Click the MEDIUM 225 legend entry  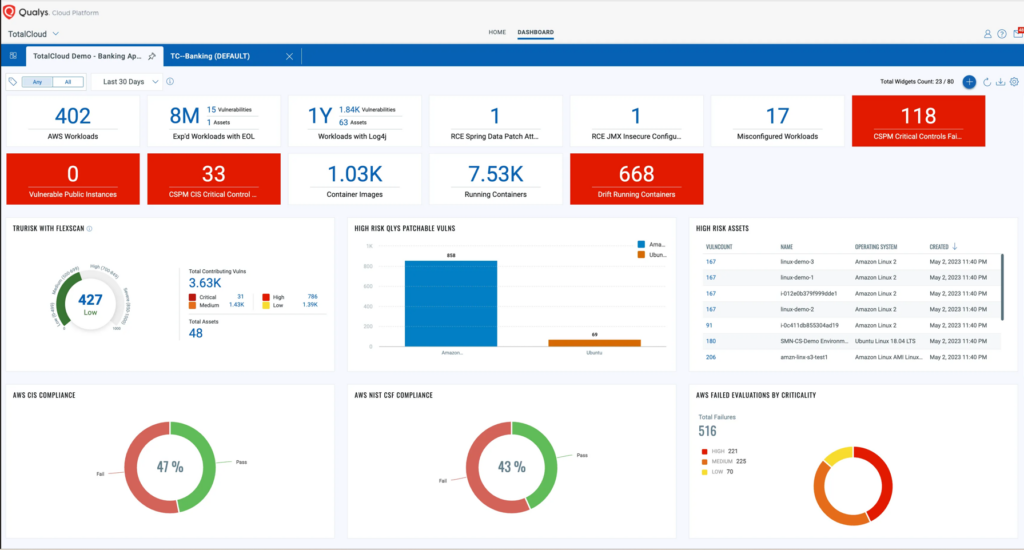coord(724,461)
